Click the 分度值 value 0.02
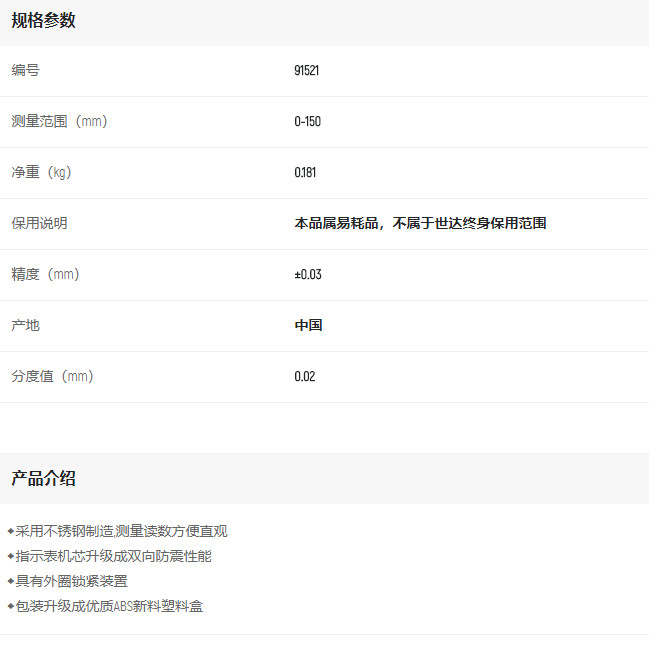 point(305,376)
